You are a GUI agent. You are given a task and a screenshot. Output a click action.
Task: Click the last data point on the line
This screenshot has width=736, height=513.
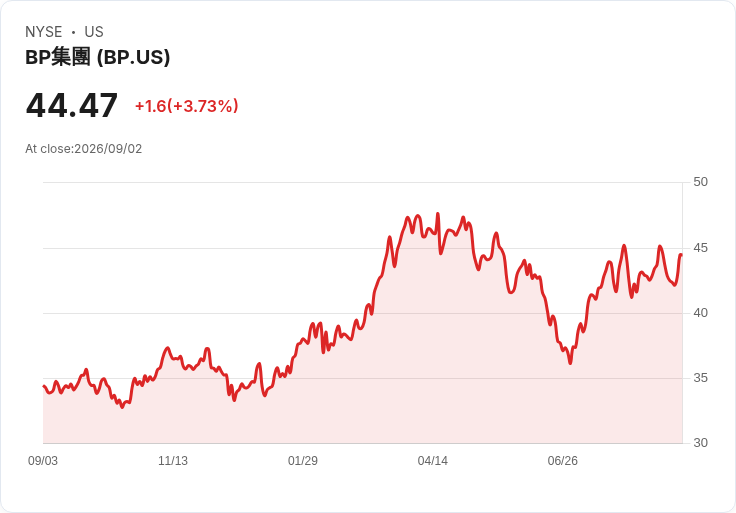click(681, 255)
